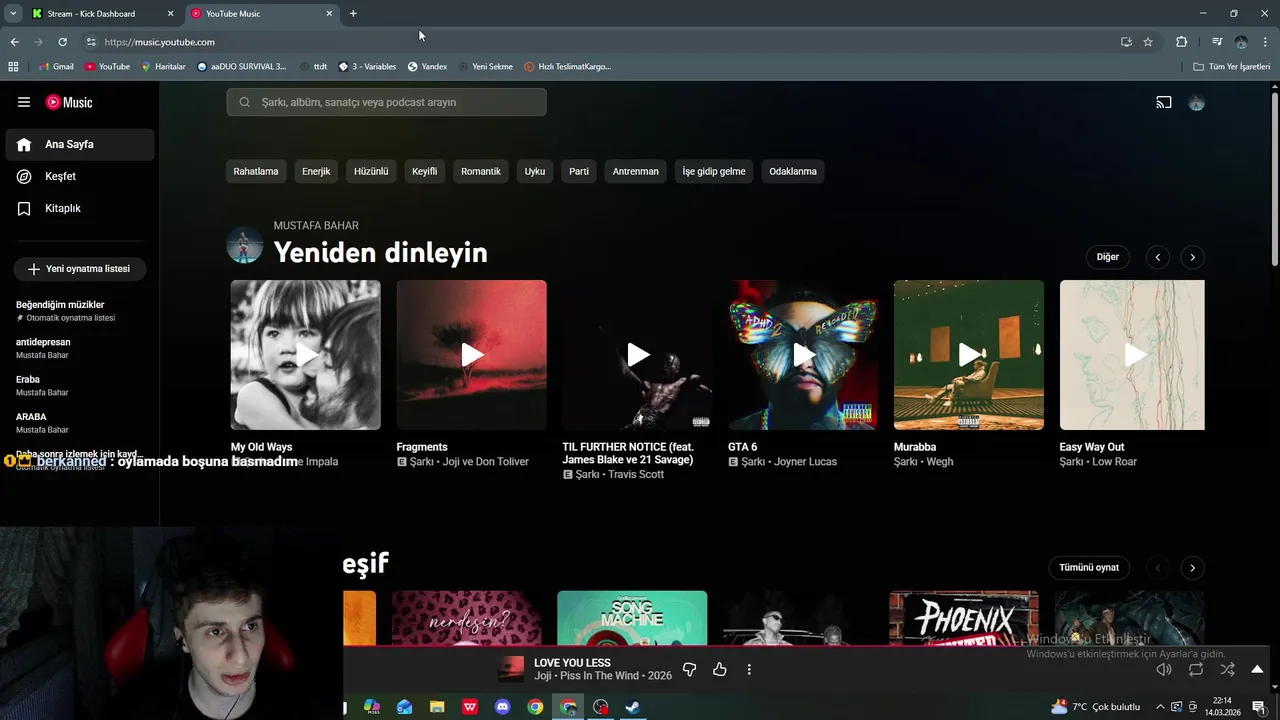The width and height of the screenshot is (1280, 720).
Task: Open the tab search dropdown arrow
Action: tap(13, 14)
